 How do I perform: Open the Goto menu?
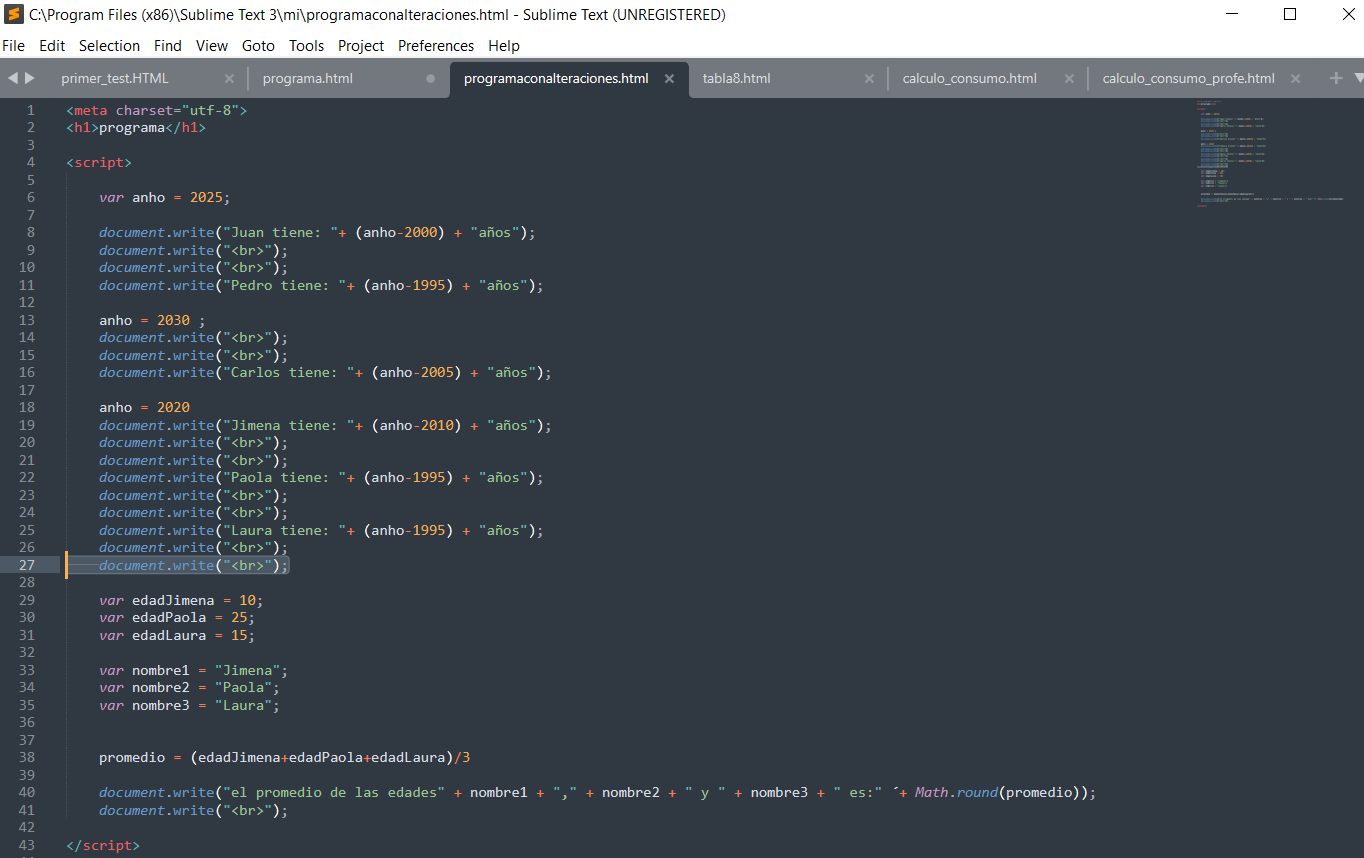pyautogui.click(x=258, y=46)
